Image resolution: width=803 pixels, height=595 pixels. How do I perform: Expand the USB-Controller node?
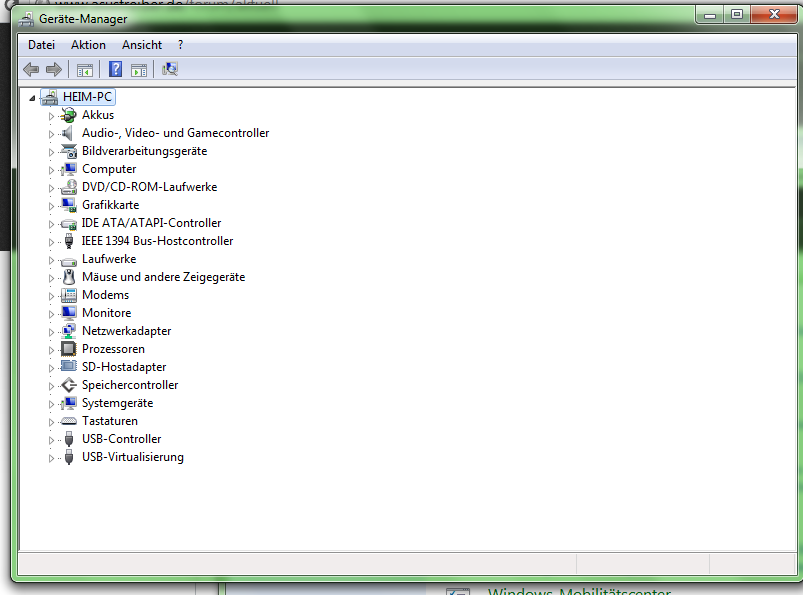(51, 440)
